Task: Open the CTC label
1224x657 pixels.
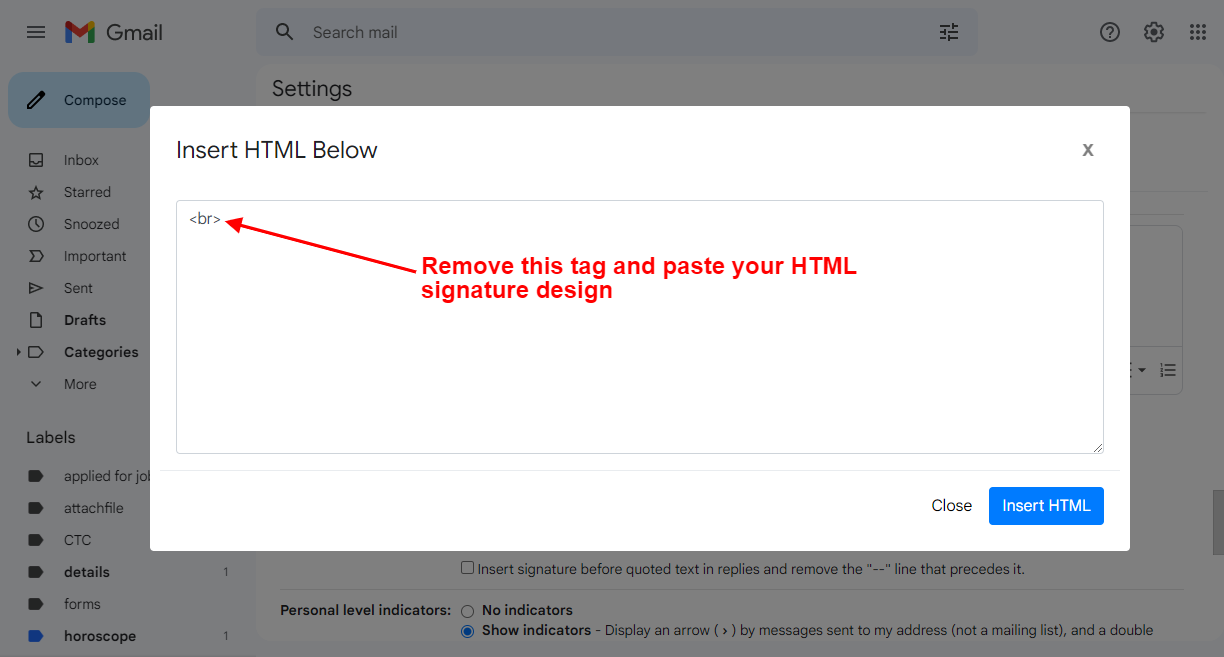Action: click(x=77, y=540)
